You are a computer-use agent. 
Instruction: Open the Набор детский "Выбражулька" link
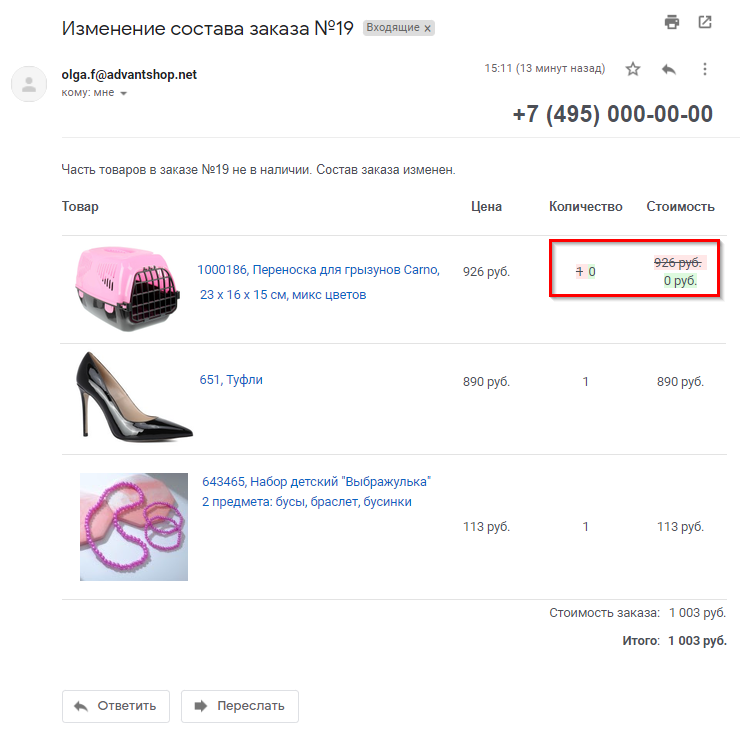[x=316, y=482]
